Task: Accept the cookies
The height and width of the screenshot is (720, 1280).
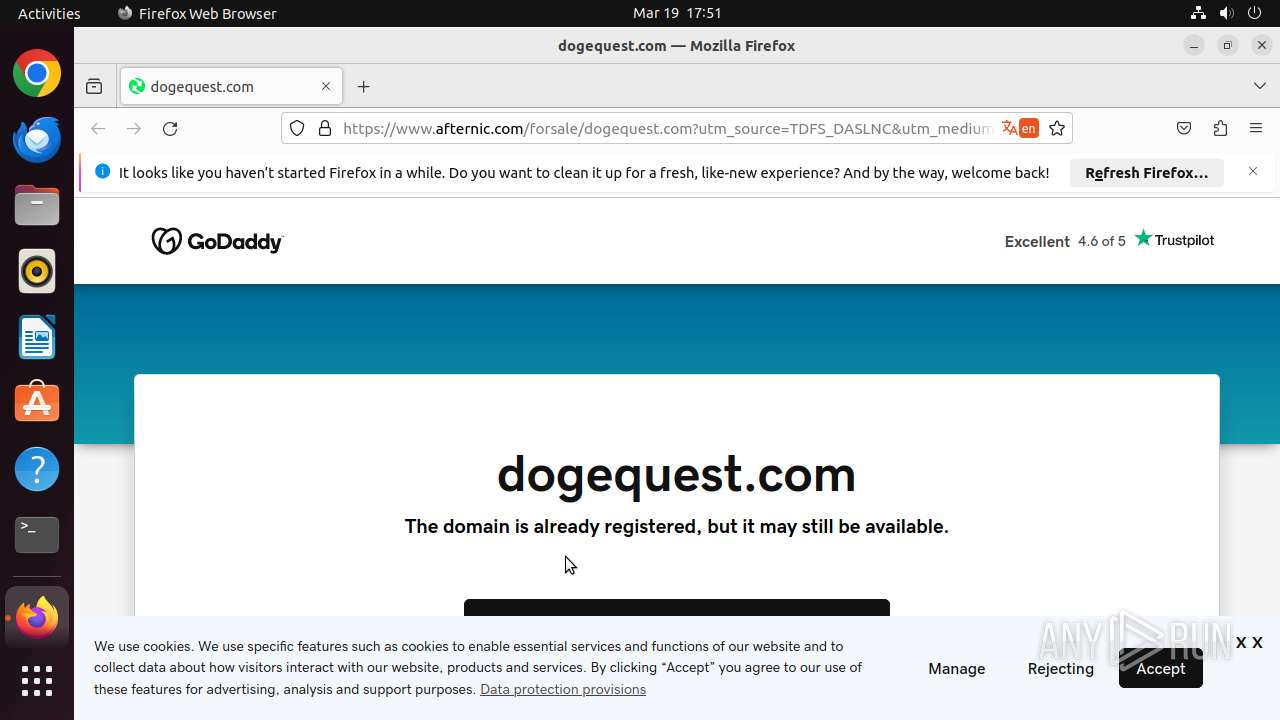Action: 1160,669
